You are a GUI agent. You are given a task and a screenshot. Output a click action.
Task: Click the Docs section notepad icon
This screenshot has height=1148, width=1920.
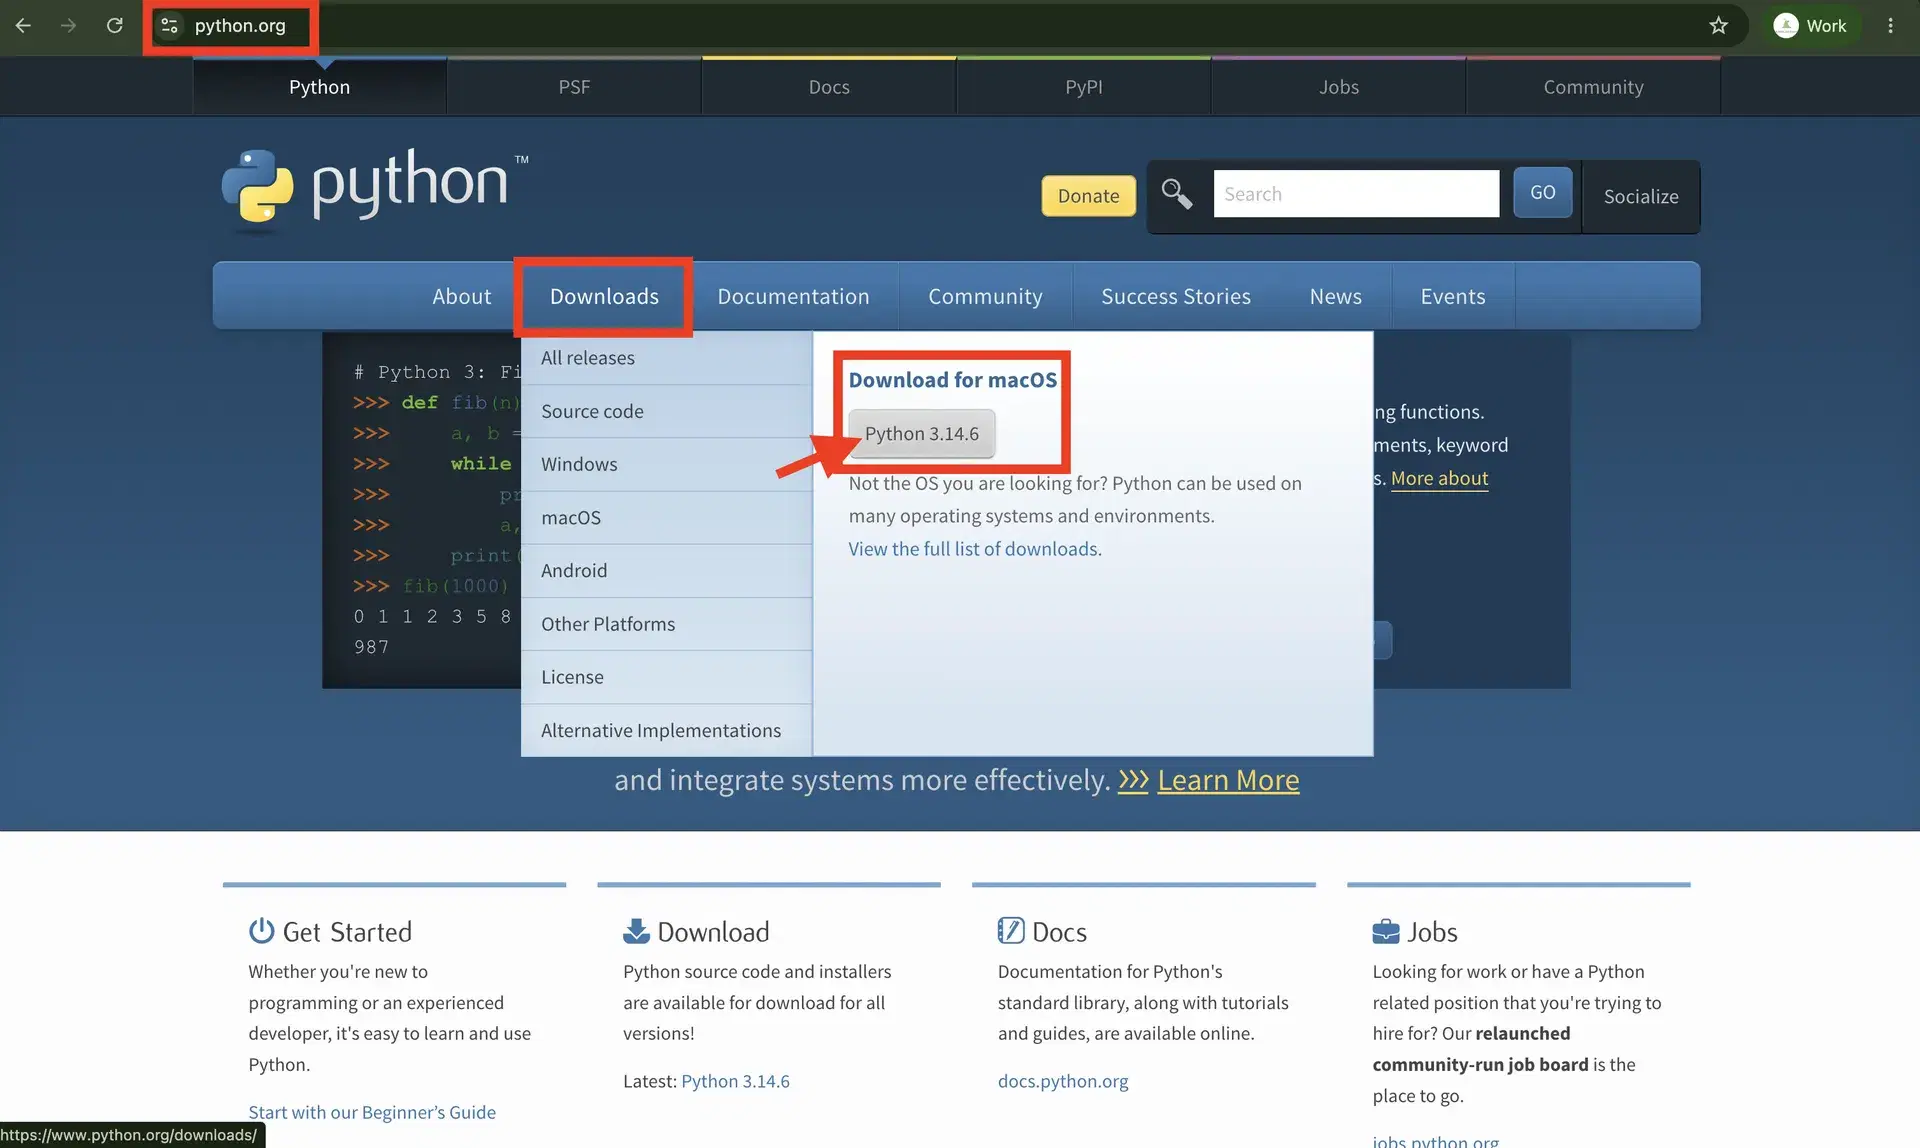click(x=1011, y=931)
